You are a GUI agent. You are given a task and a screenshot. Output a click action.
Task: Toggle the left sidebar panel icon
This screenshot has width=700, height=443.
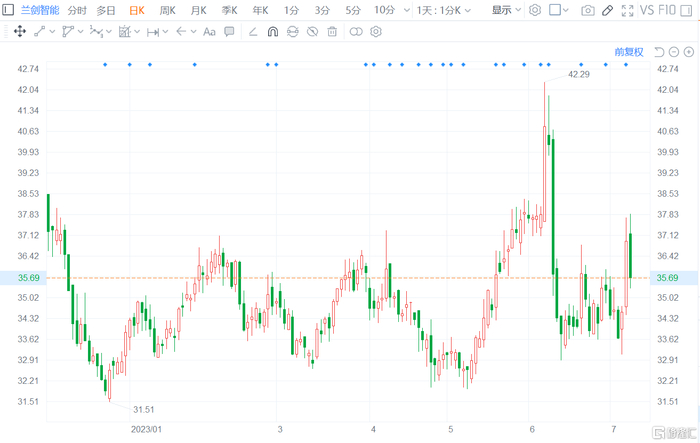8,9
